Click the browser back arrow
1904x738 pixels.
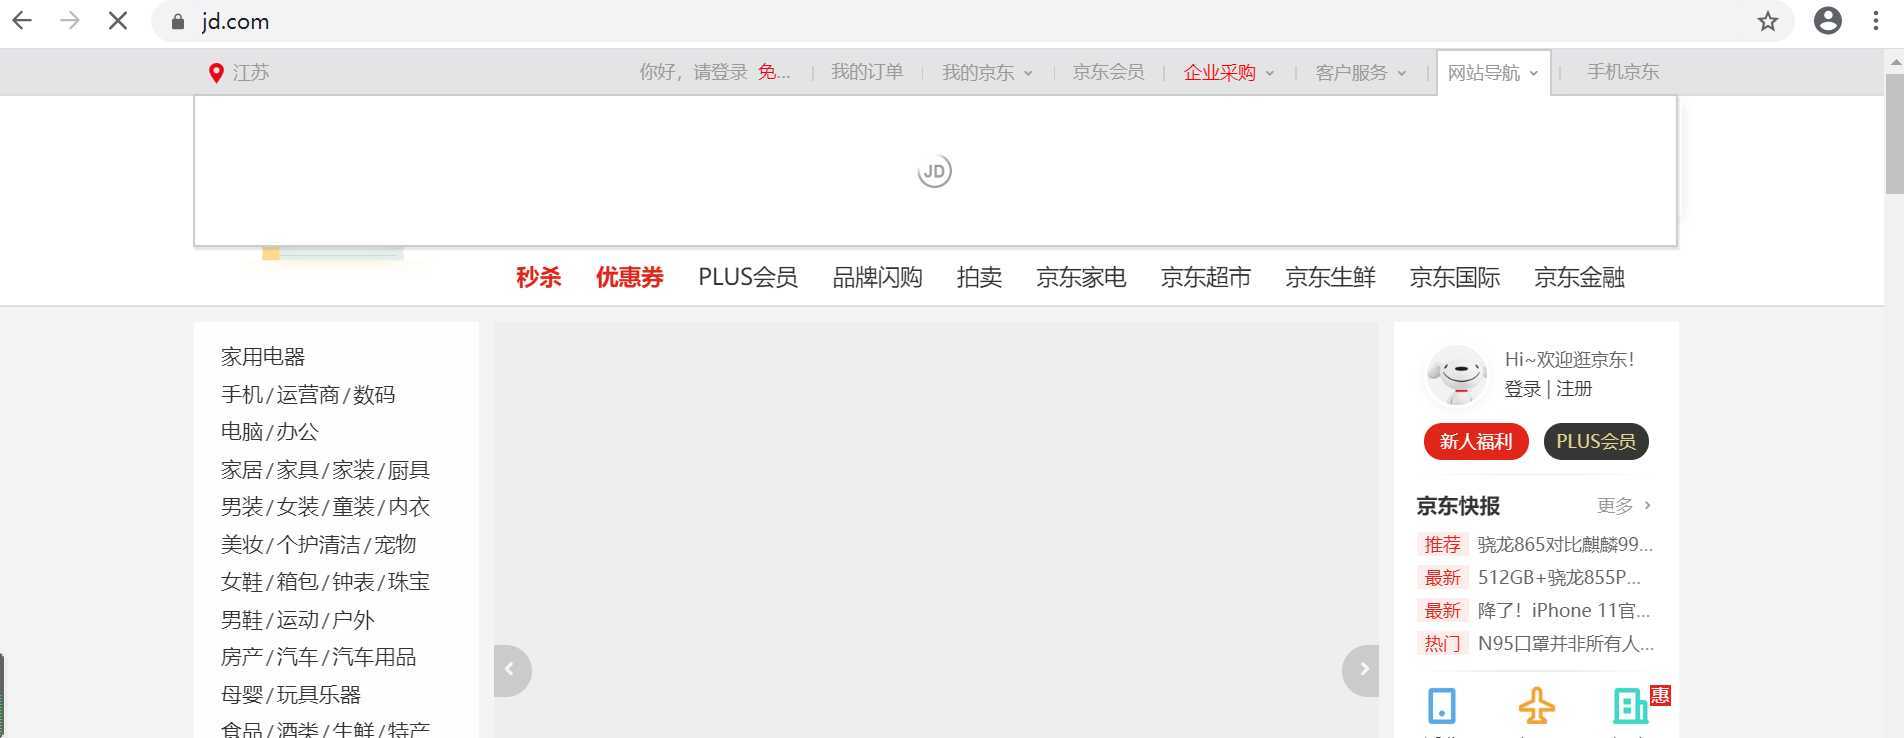tap(22, 21)
